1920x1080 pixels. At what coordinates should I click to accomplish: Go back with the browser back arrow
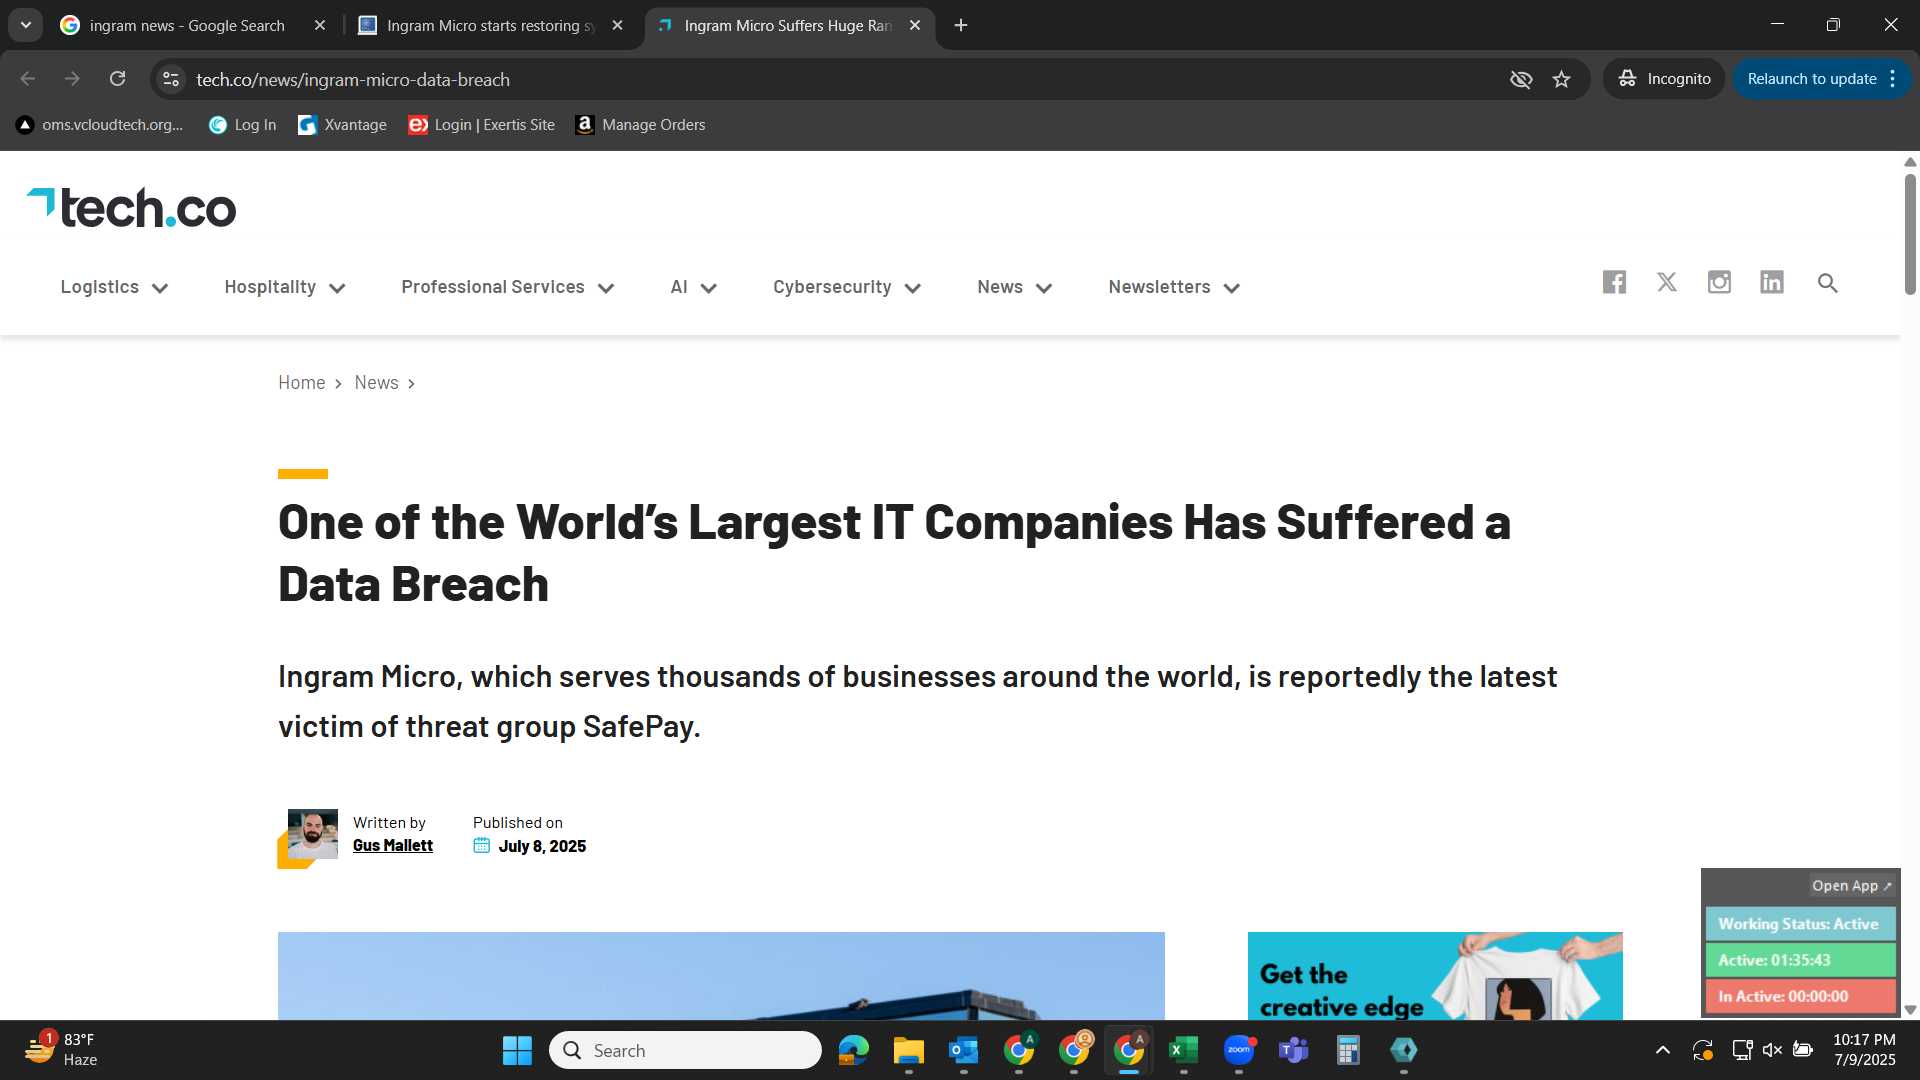[x=28, y=79]
